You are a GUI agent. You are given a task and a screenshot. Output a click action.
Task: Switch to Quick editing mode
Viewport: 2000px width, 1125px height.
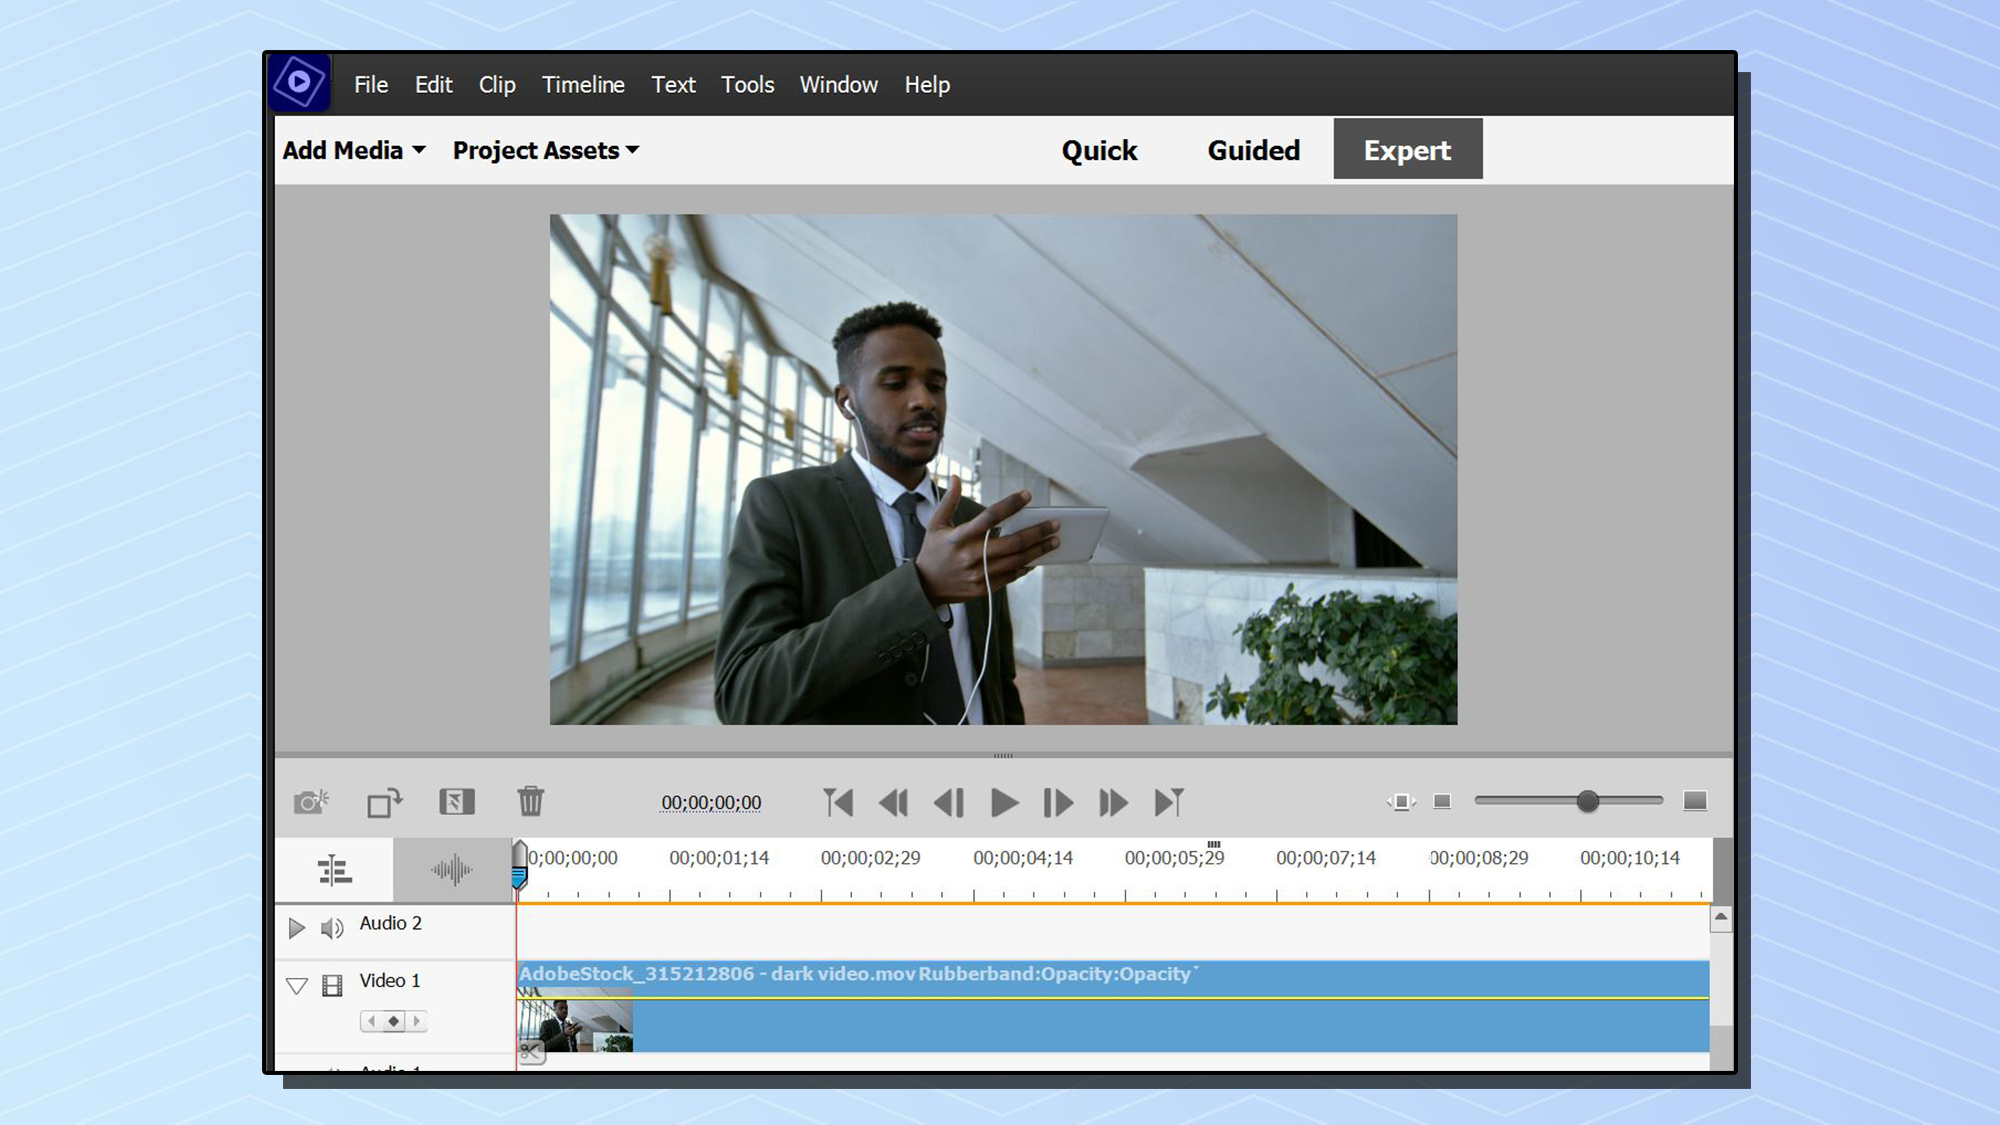coord(1098,150)
